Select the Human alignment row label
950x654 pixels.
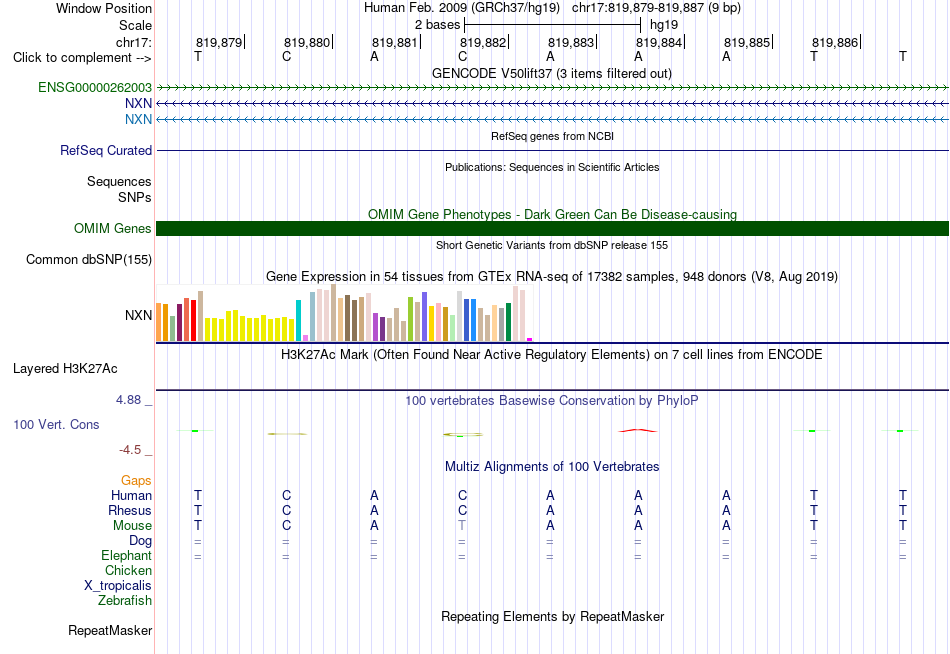[131, 496]
